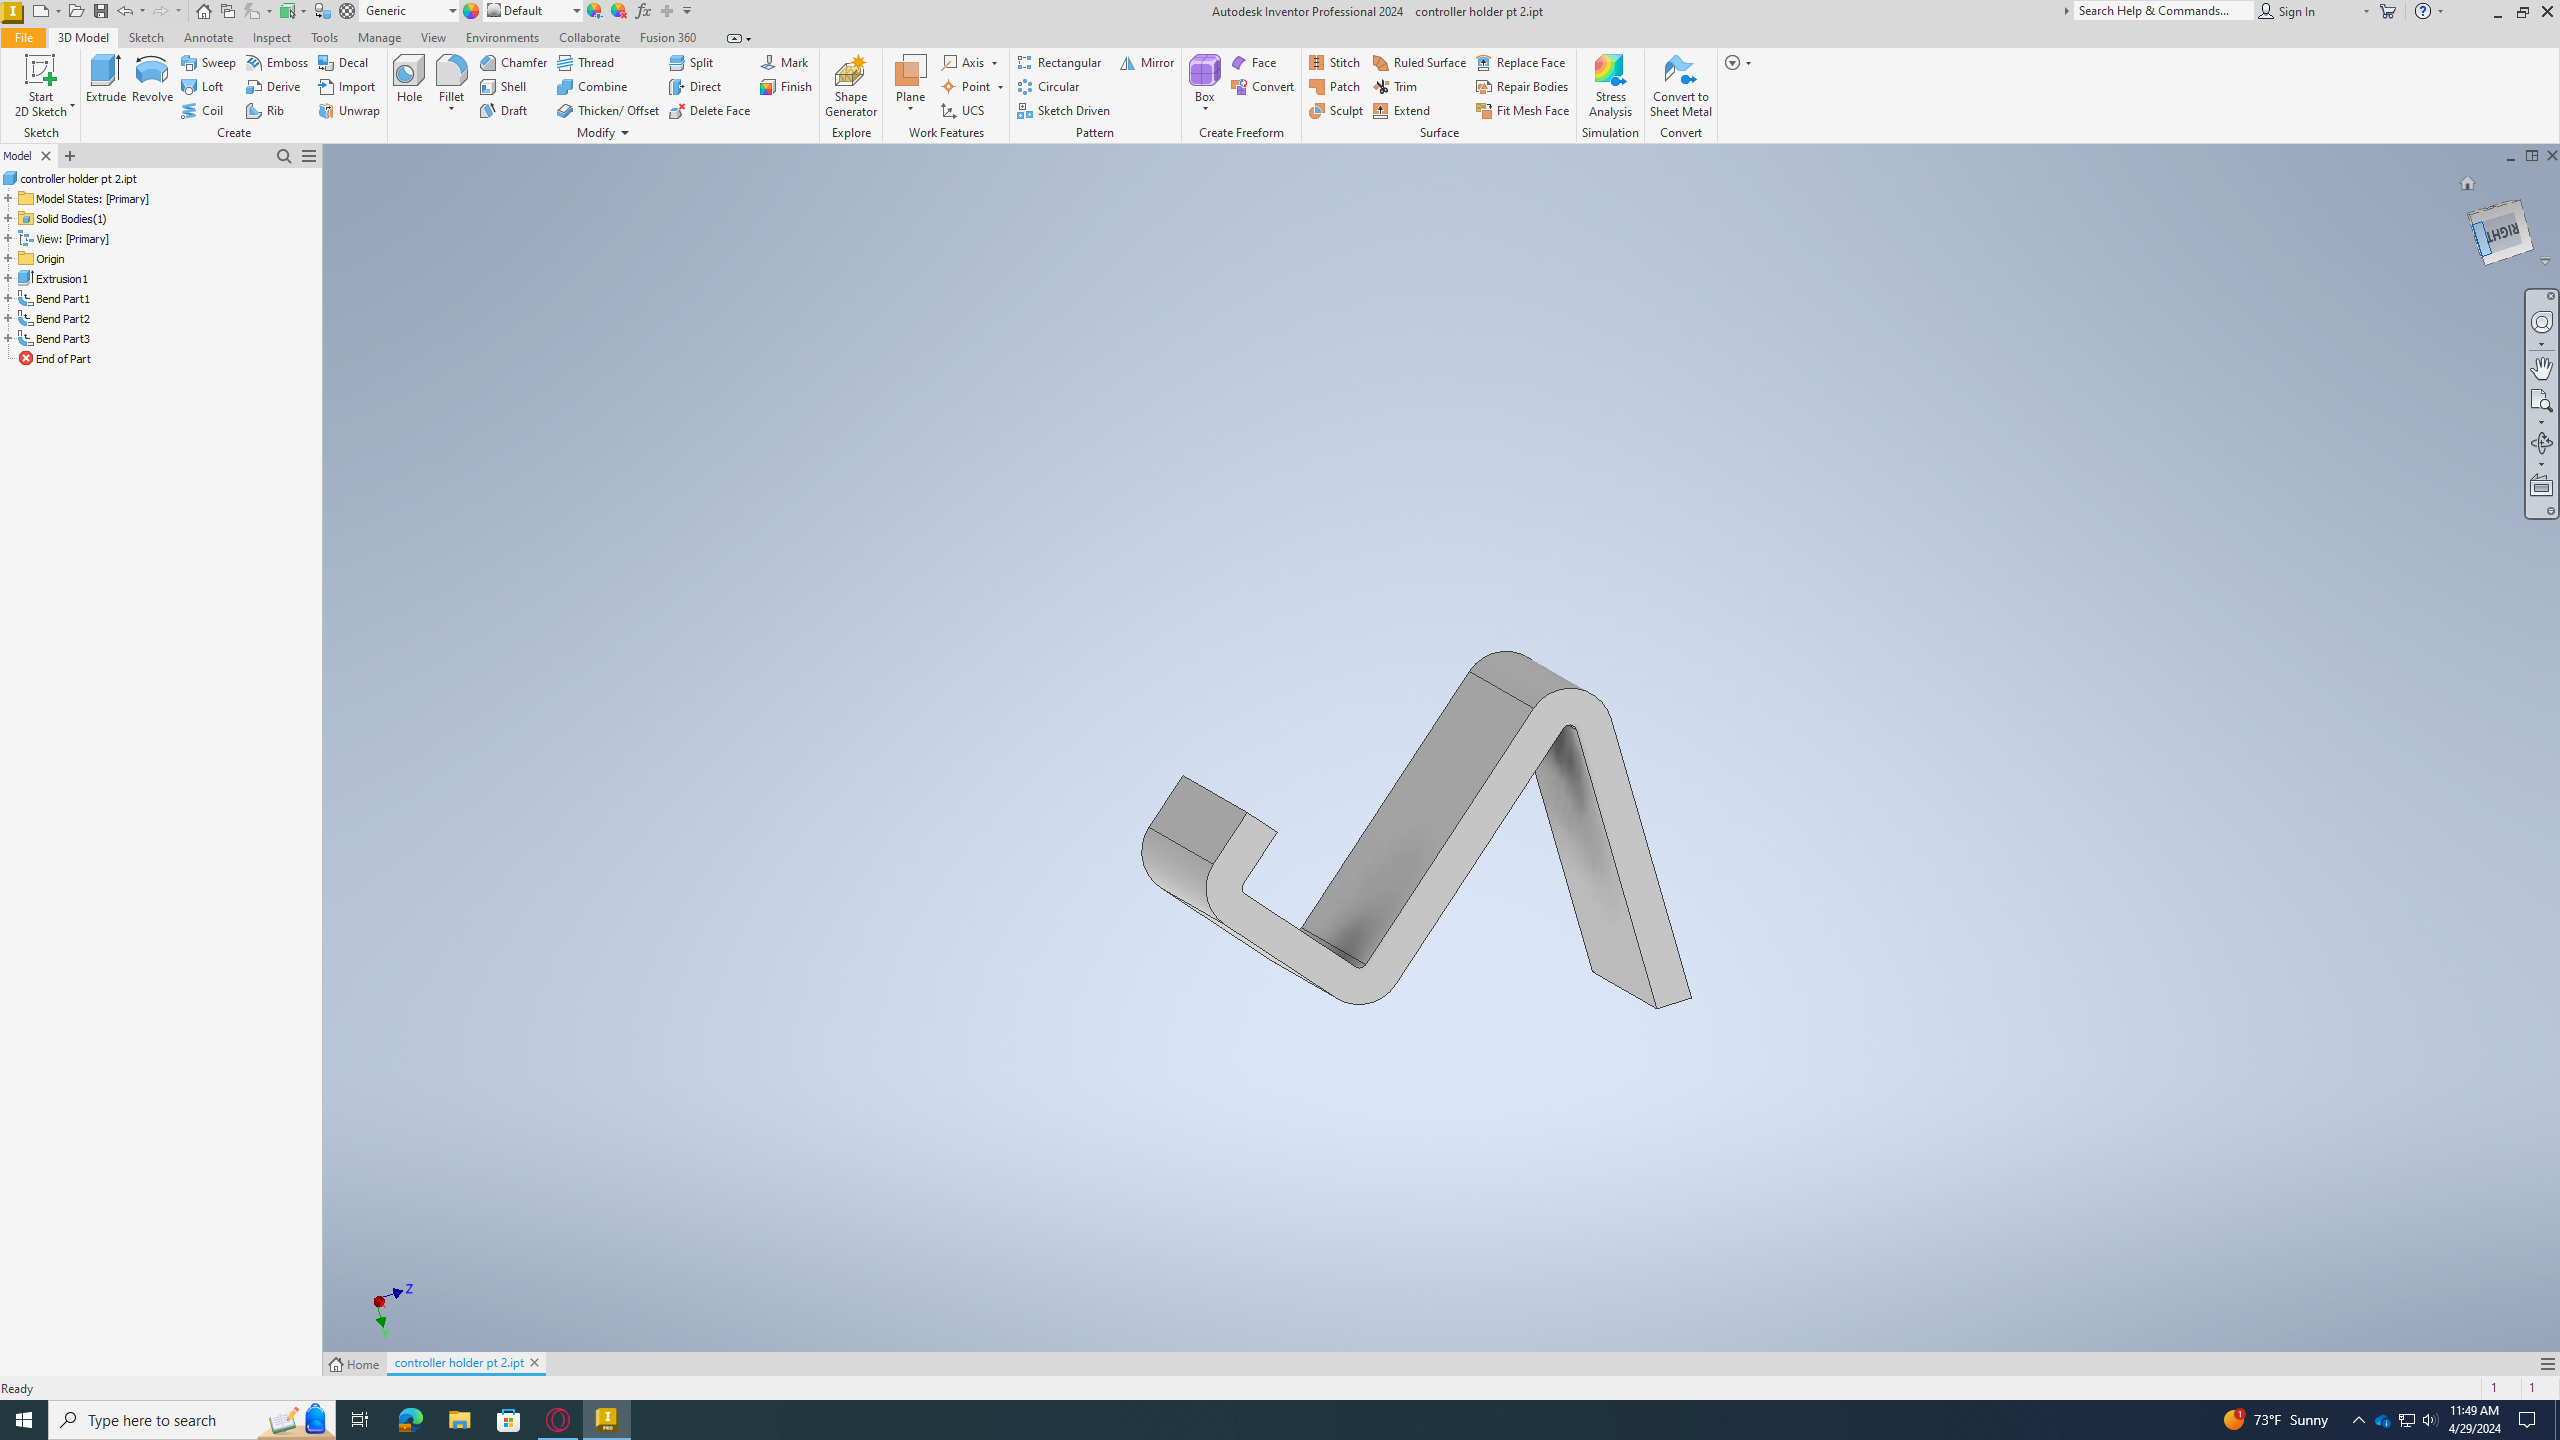Image resolution: width=2560 pixels, height=1440 pixels.
Task: Select Thicken/Offset tool
Action: click(608, 110)
